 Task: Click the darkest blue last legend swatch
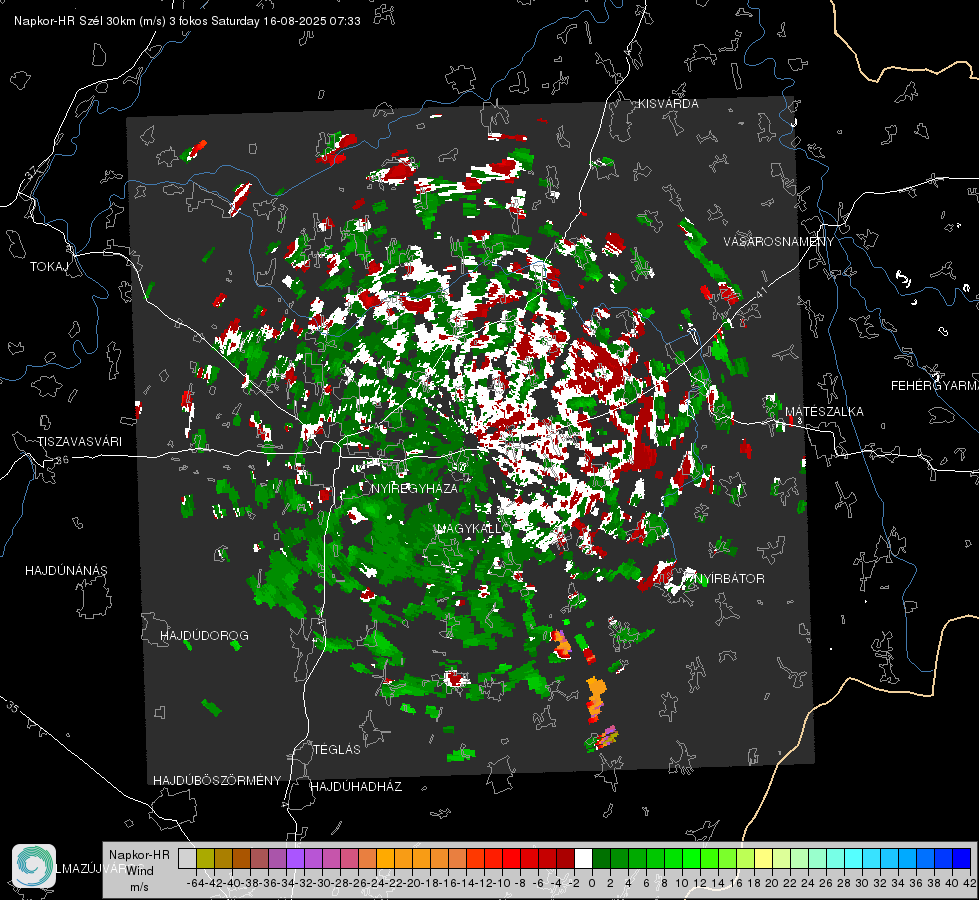point(962,858)
